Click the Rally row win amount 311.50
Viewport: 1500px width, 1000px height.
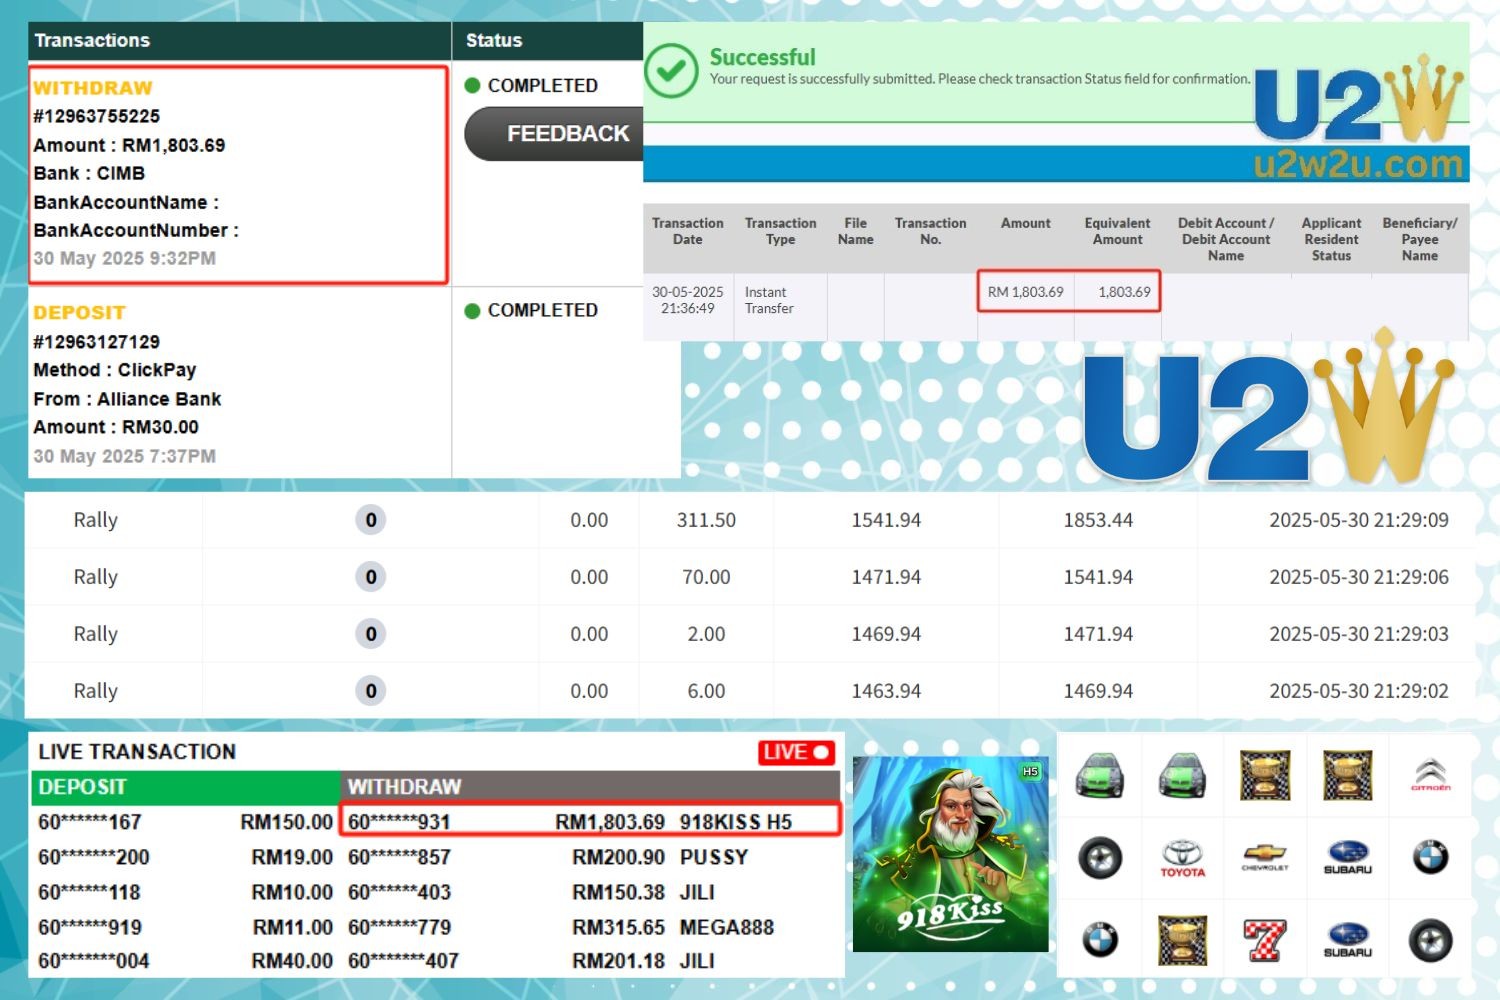[706, 520]
